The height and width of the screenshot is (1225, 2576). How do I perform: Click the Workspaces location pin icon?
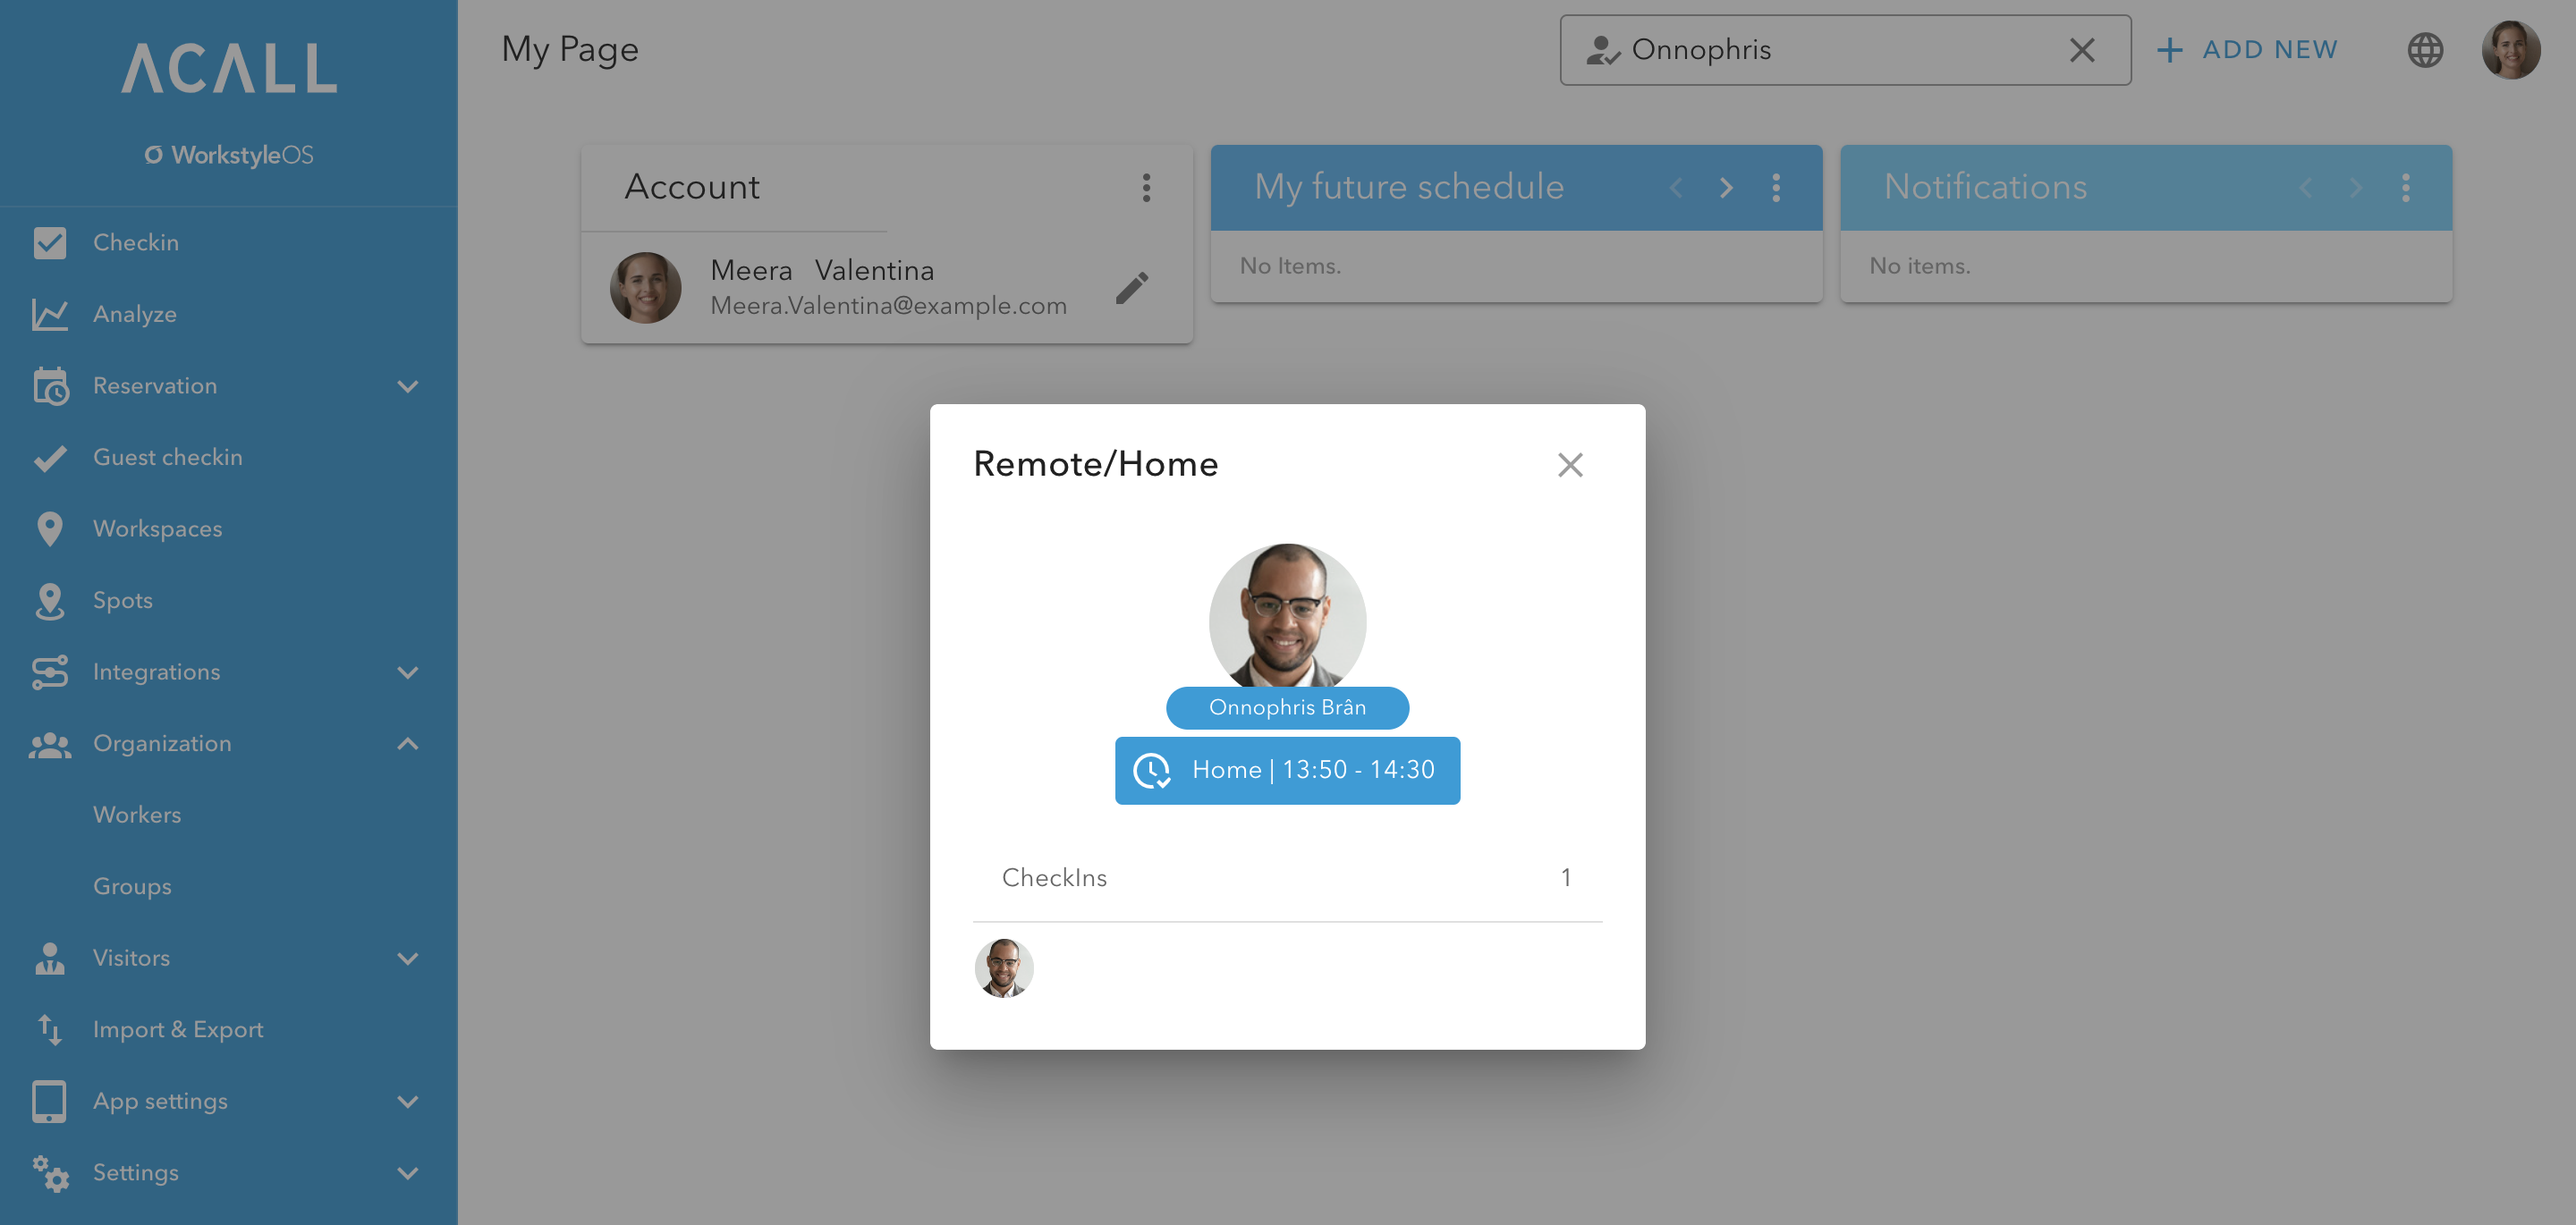pos(49,529)
